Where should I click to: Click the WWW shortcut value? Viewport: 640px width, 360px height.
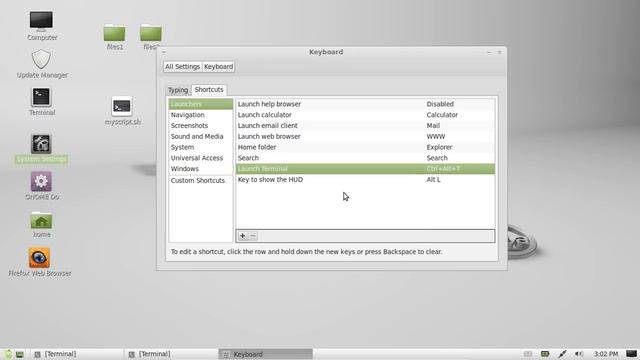(x=436, y=136)
